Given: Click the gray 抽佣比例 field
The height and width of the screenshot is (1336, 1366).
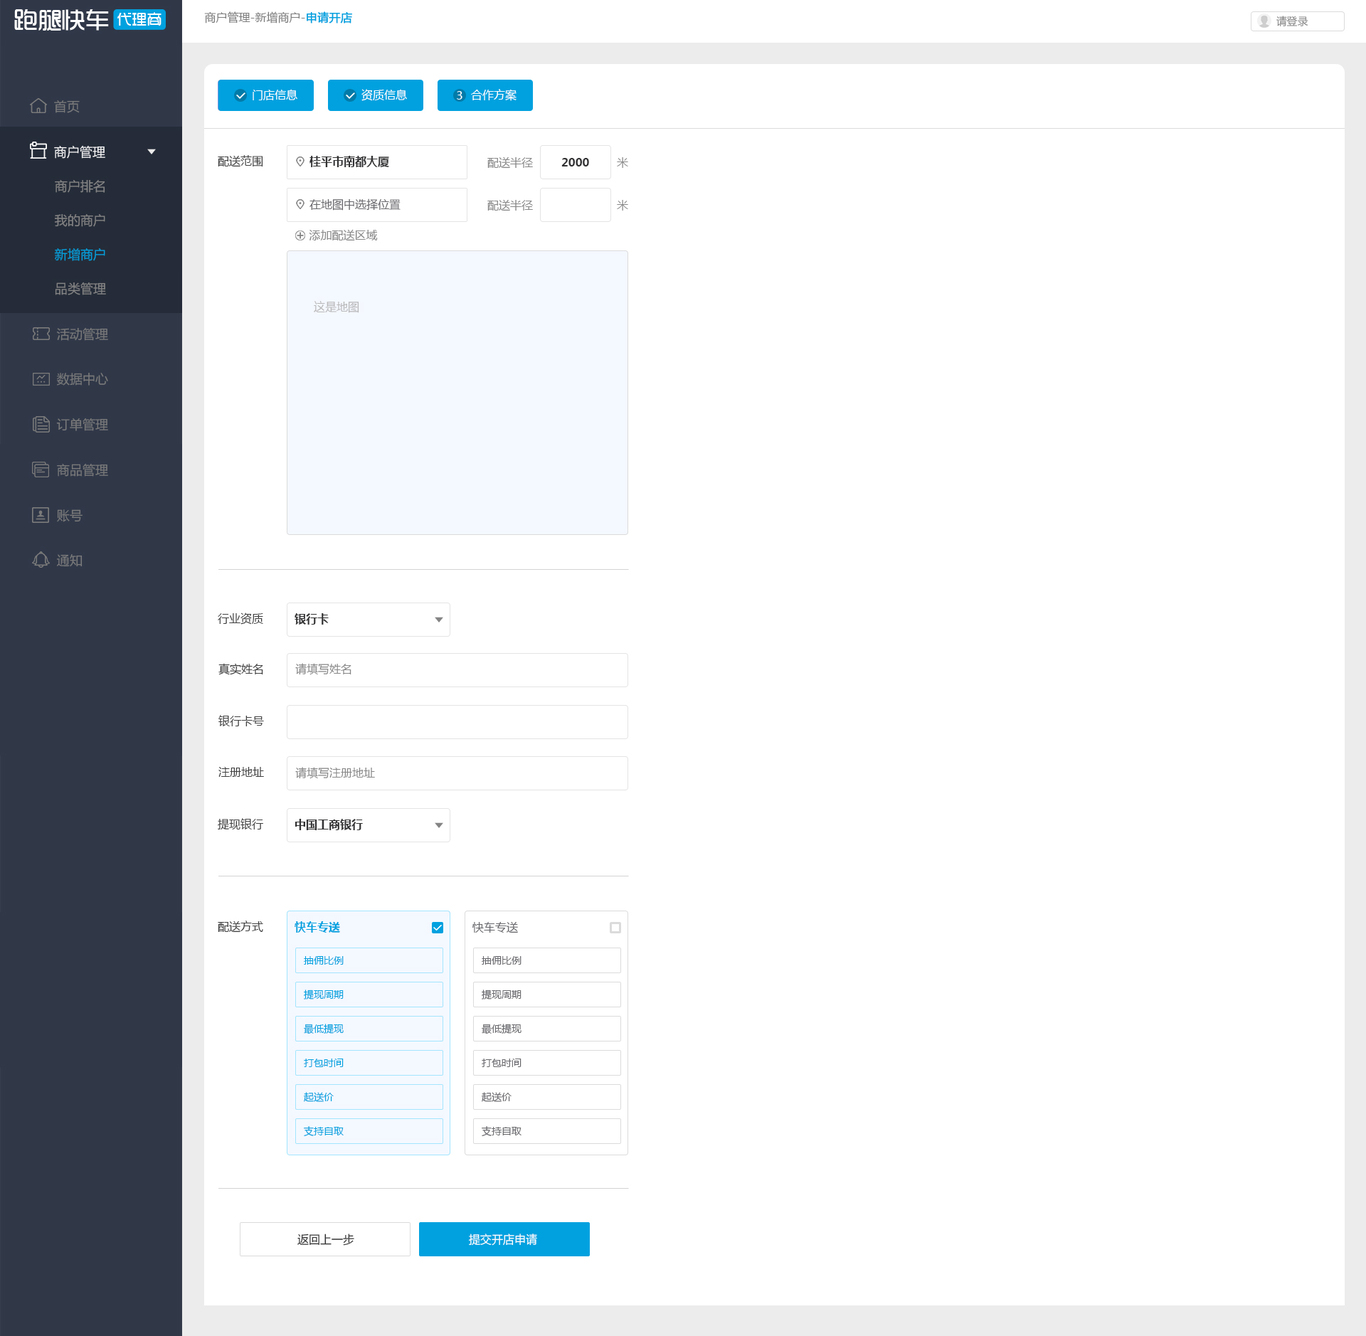Looking at the screenshot, I should tap(547, 960).
